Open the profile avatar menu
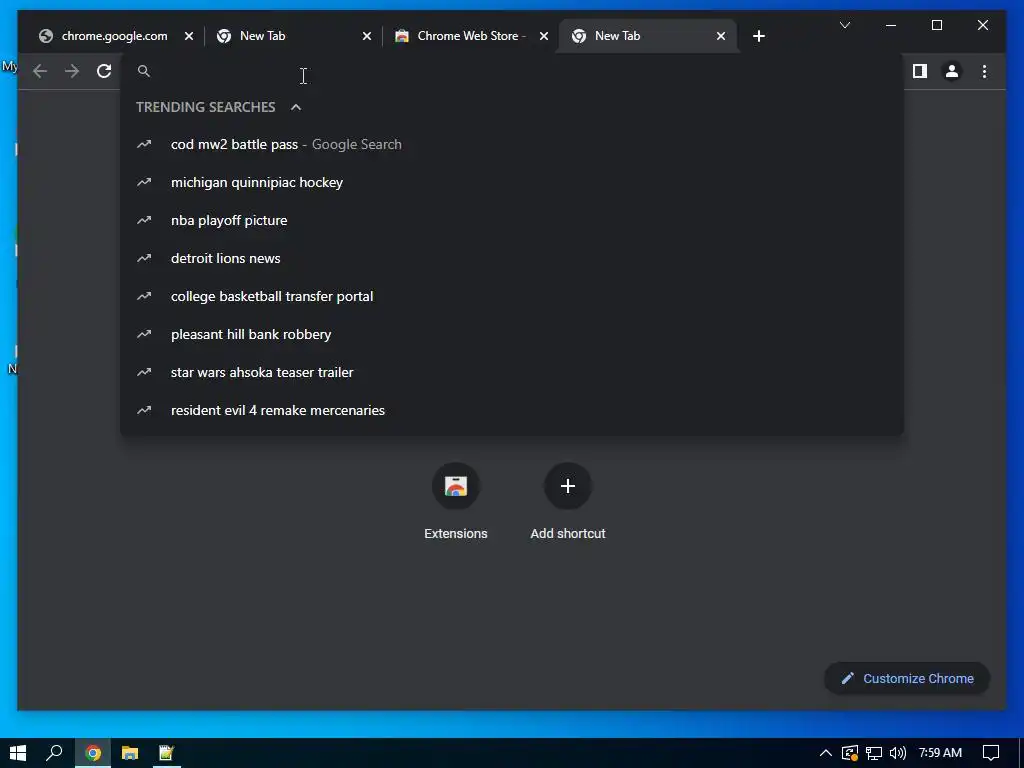This screenshot has width=1024, height=768. click(x=952, y=71)
